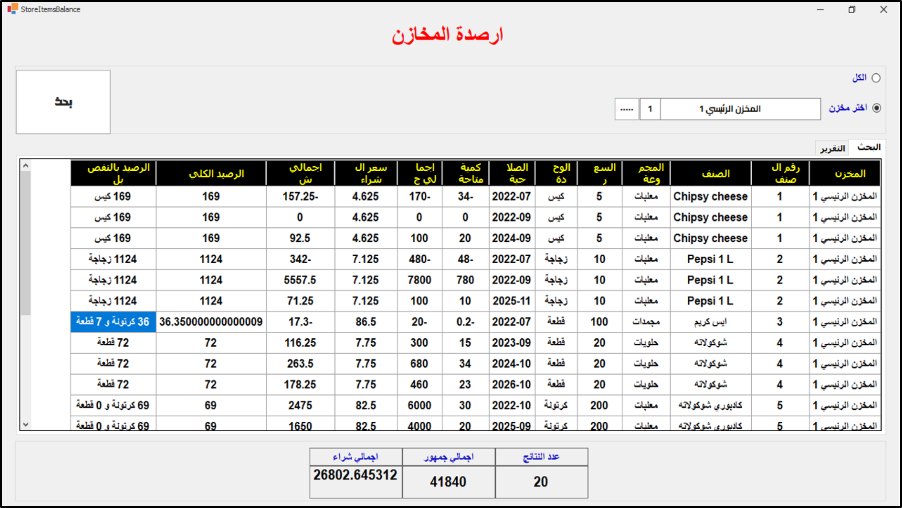902x508 pixels.
Task: Click the scroll down arrow of table
Action: (x=26, y=425)
